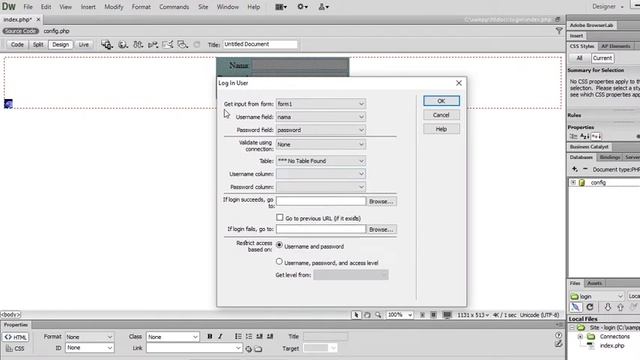The image size is (640, 360).
Task: Browse for login succeeds page
Action: (x=381, y=201)
